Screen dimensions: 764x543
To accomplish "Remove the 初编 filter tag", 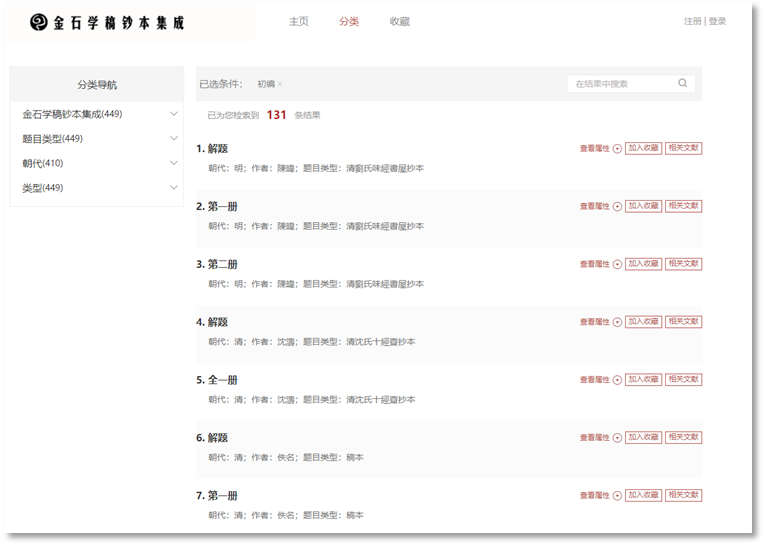I will click(x=280, y=84).
